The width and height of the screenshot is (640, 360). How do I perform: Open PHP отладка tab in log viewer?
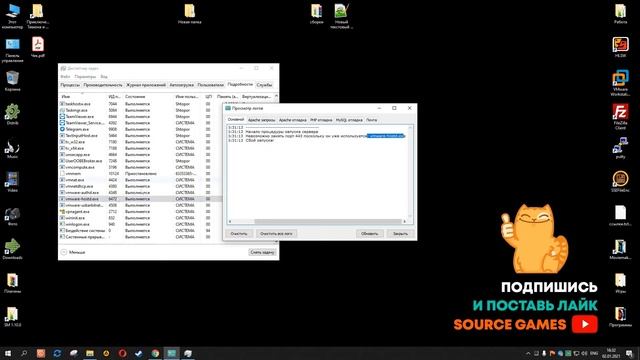(x=321, y=120)
